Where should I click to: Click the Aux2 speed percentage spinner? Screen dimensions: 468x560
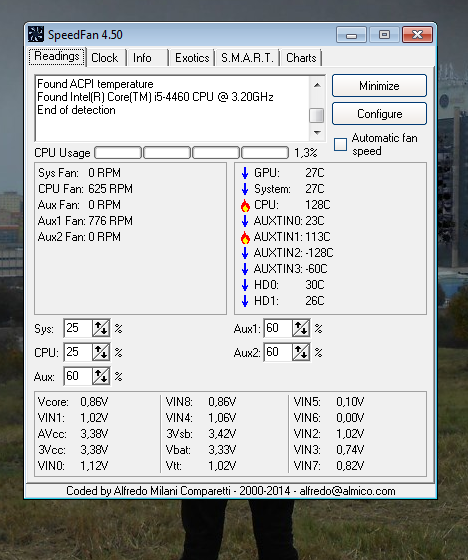coord(301,352)
